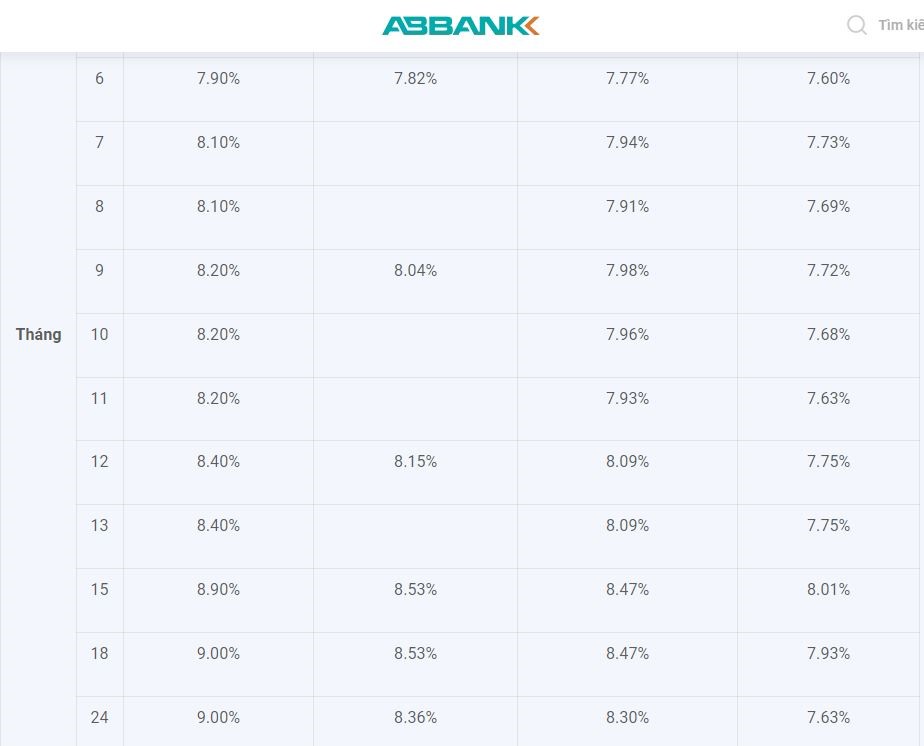Select the 8.15% rate cell
This screenshot has width=924, height=746.
coord(415,462)
